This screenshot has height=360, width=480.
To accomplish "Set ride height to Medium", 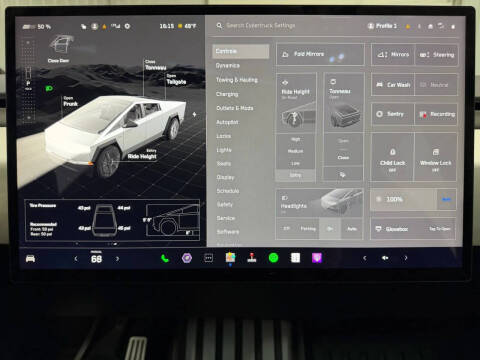I will (295, 151).
